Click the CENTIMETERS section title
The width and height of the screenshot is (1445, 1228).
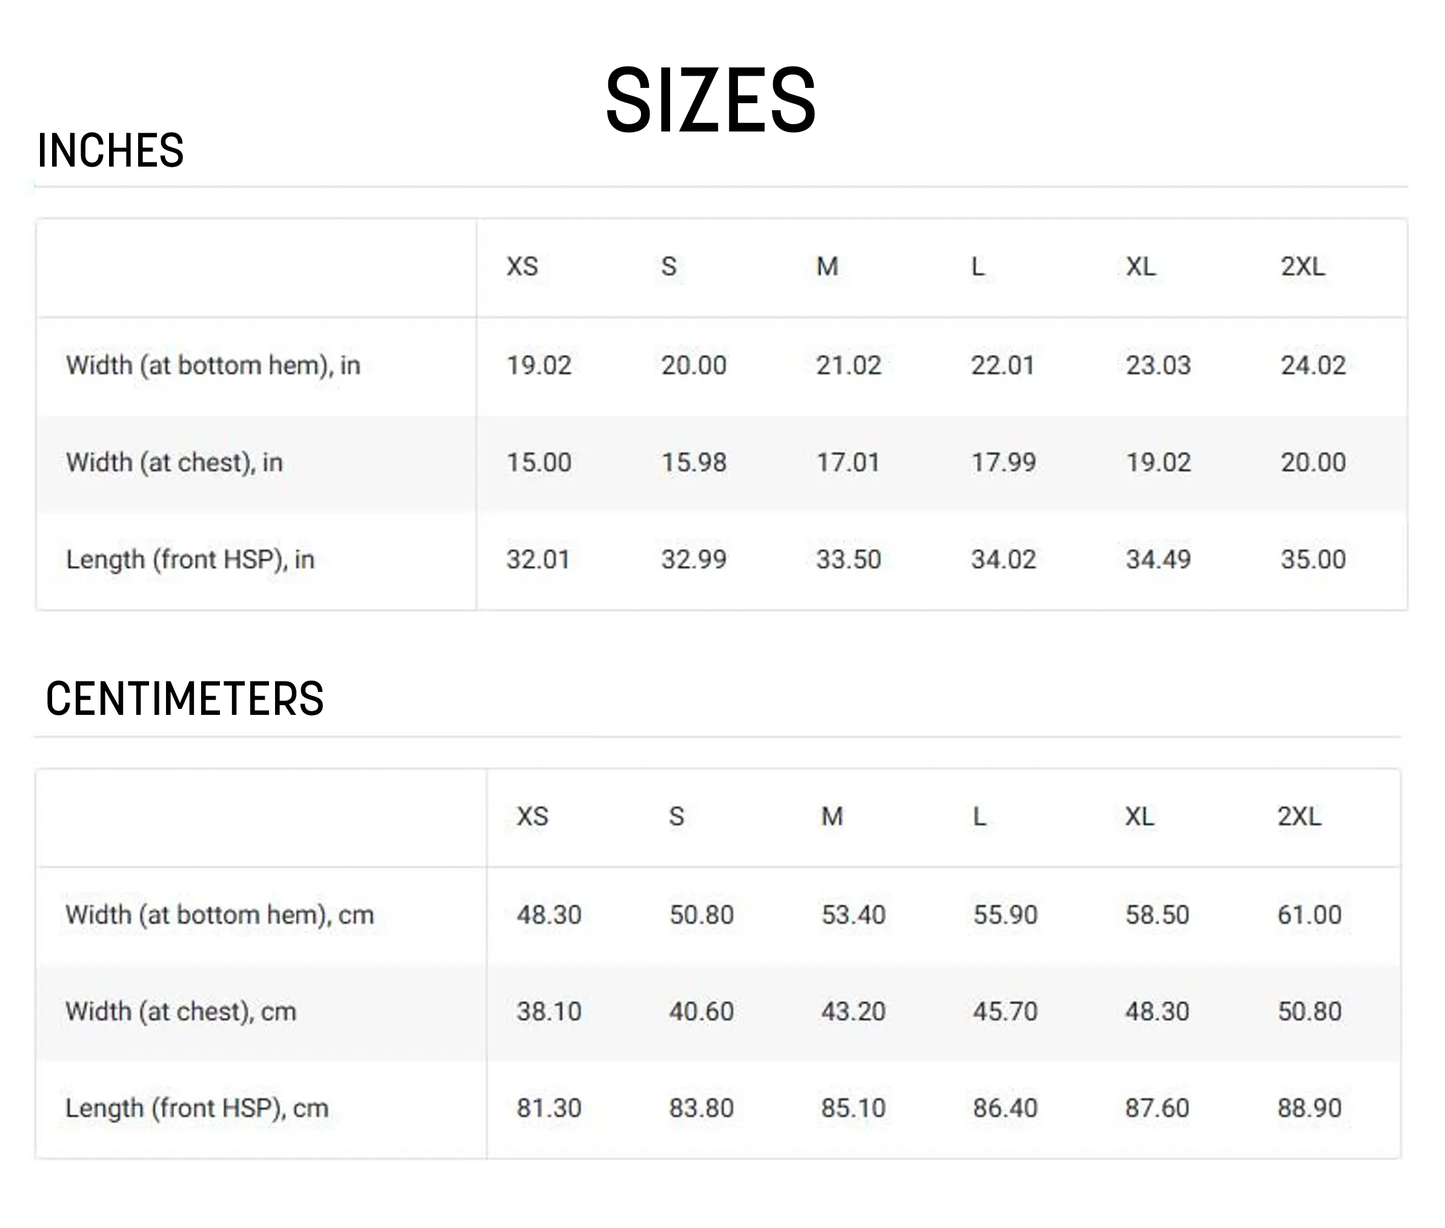pyautogui.click(x=184, y=699)
